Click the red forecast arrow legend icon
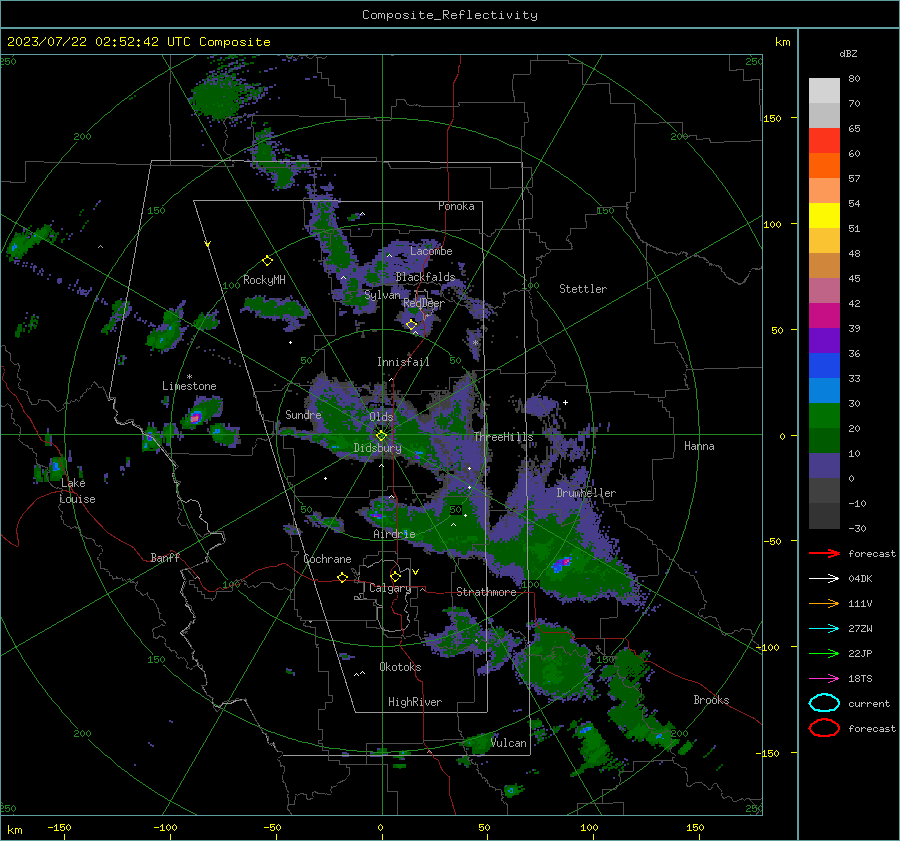900x841 pixels. point(824,553)
